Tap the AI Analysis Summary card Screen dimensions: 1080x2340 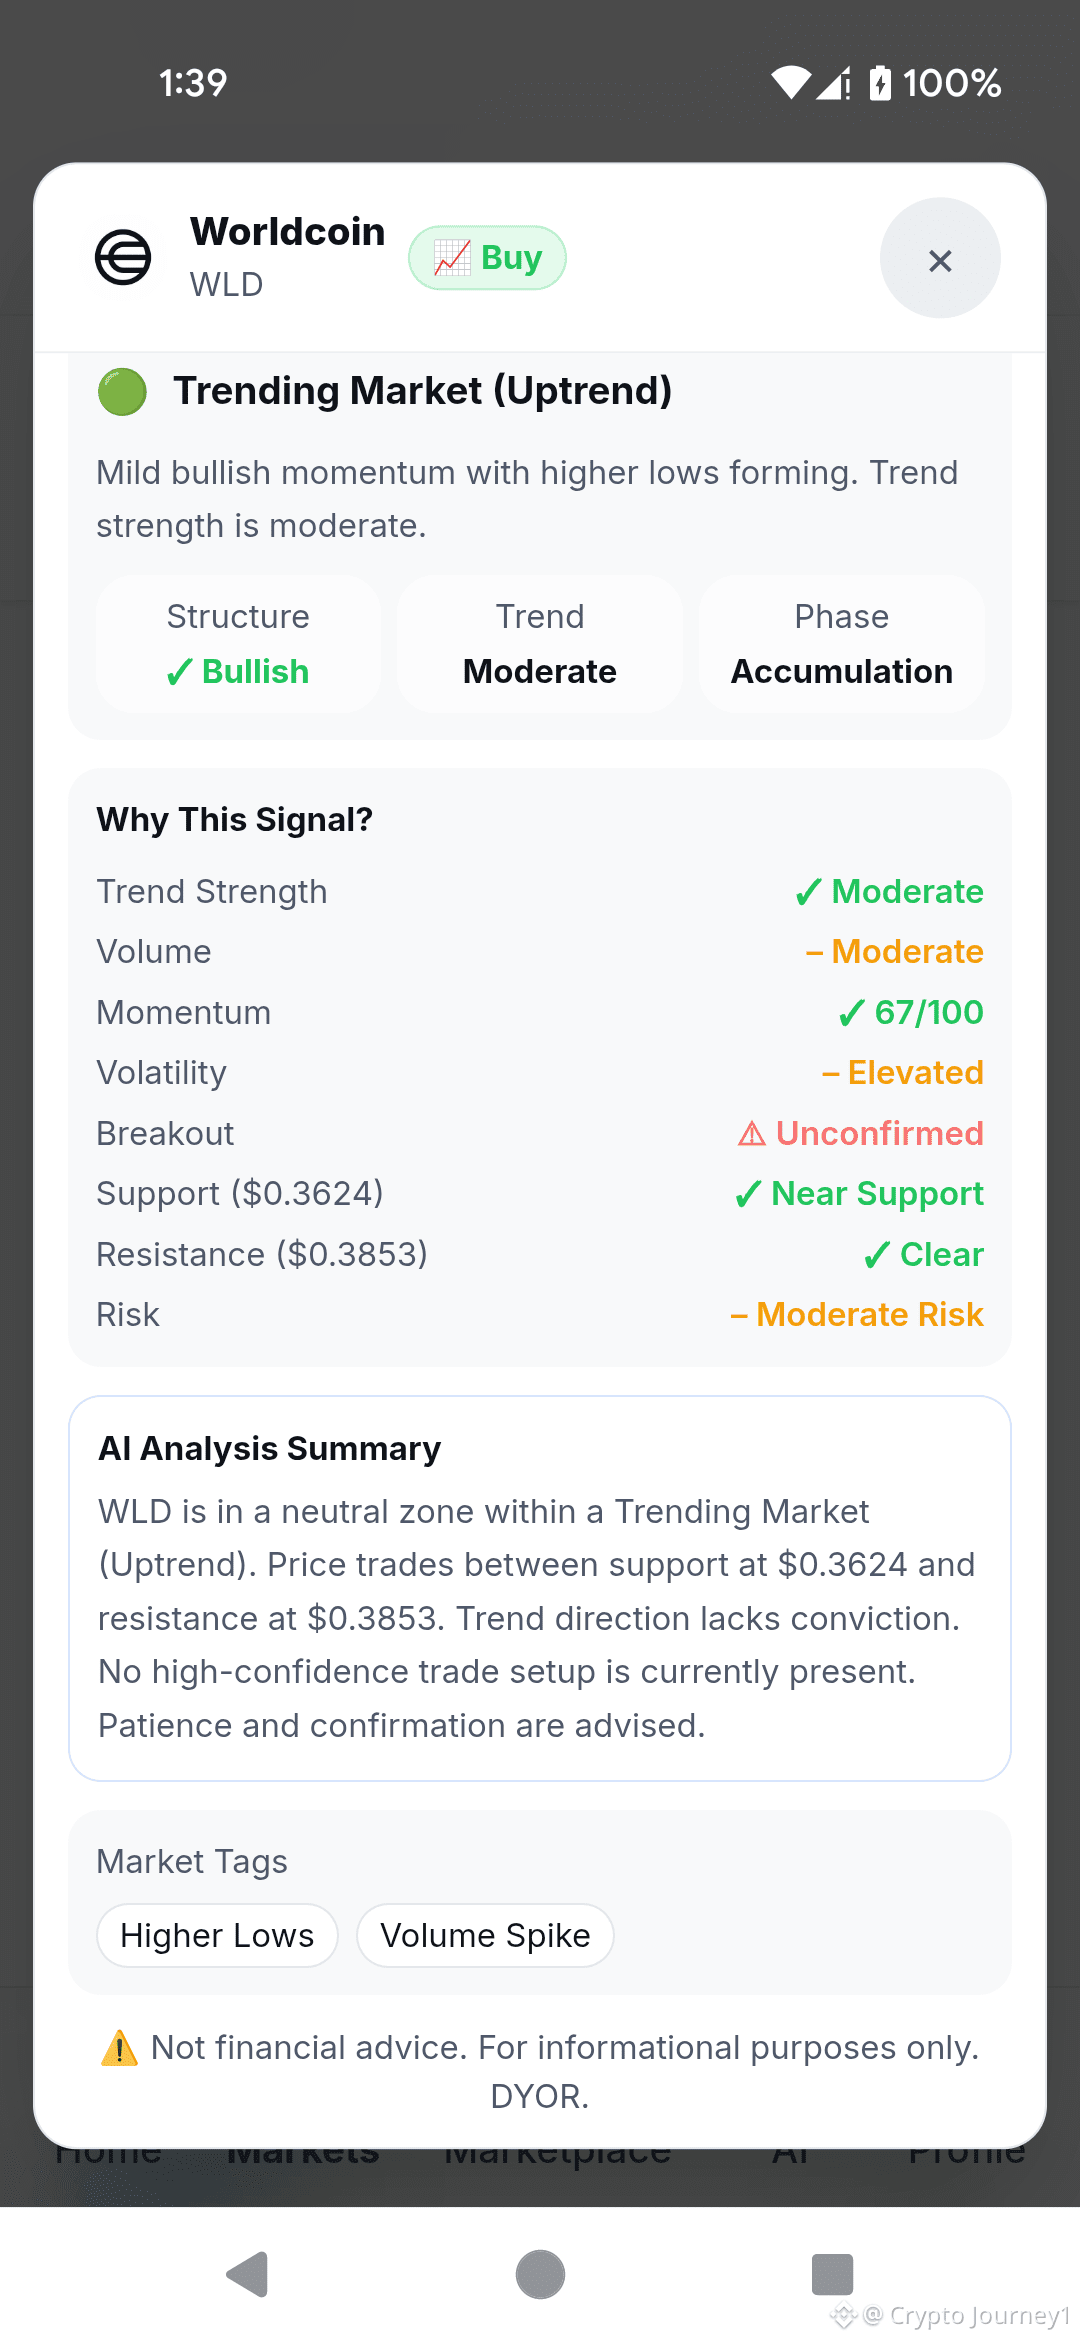[540, 1588]
